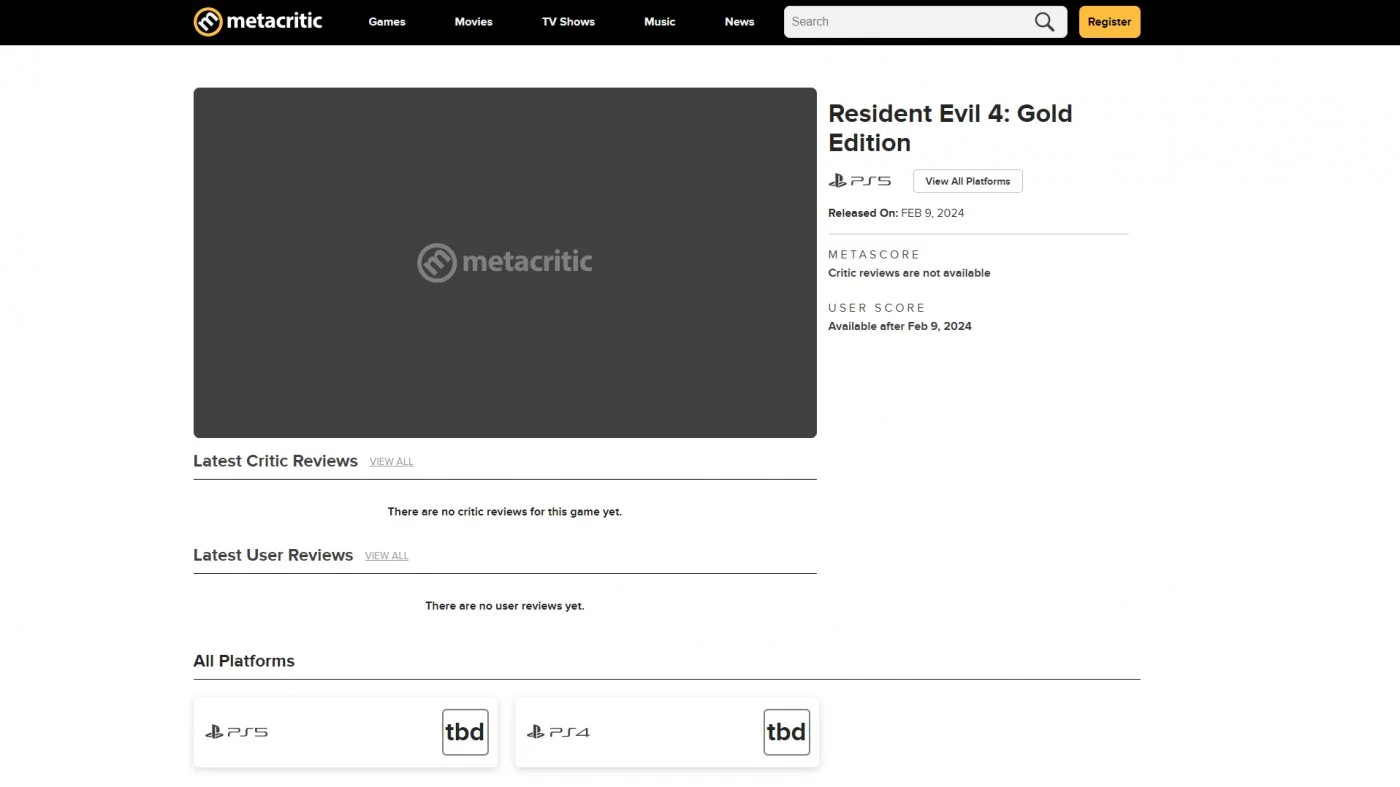Open View All link for Latest Critic Reviews
1400x787 pixels.
(391, 462)
